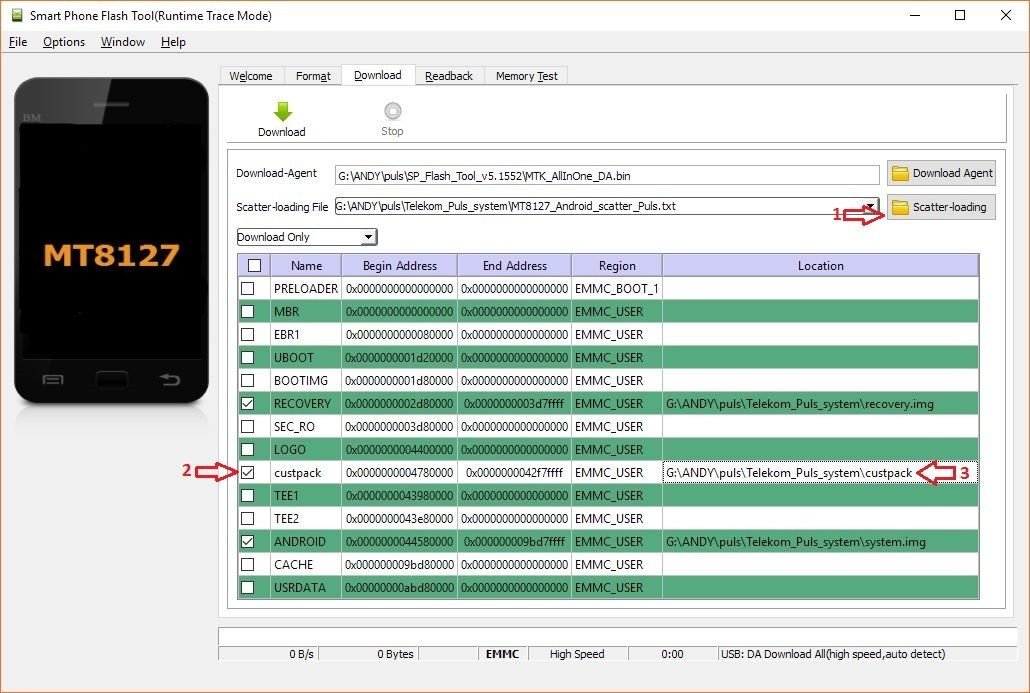
Task: Open the Memory Test tab
Action: (x=526, y=76)
